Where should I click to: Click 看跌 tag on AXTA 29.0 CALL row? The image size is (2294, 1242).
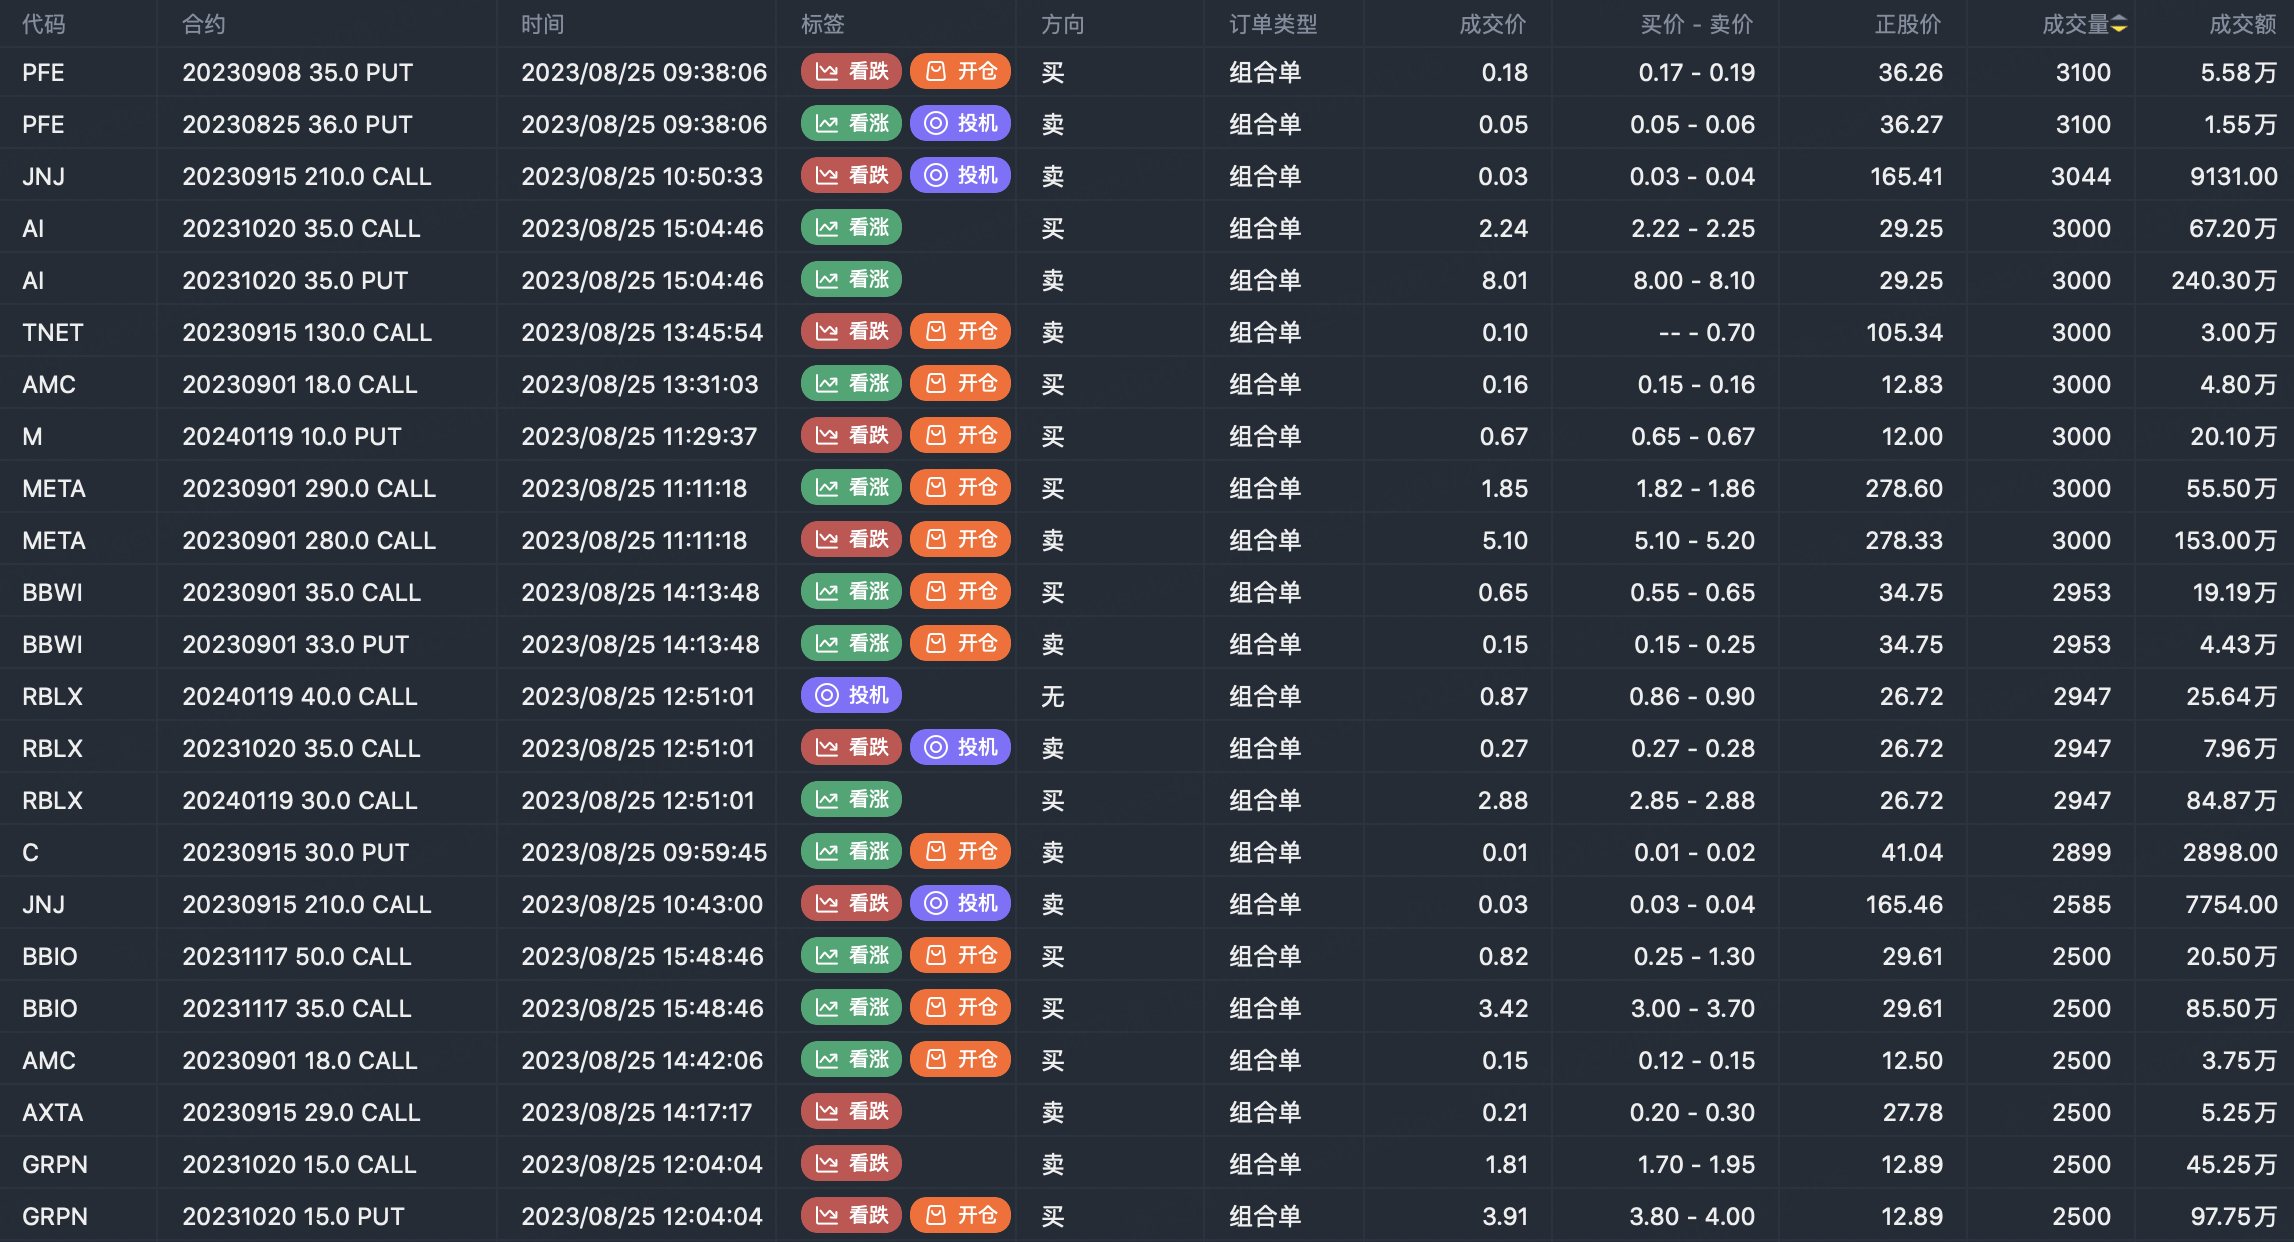click(x=851, y=1112)
